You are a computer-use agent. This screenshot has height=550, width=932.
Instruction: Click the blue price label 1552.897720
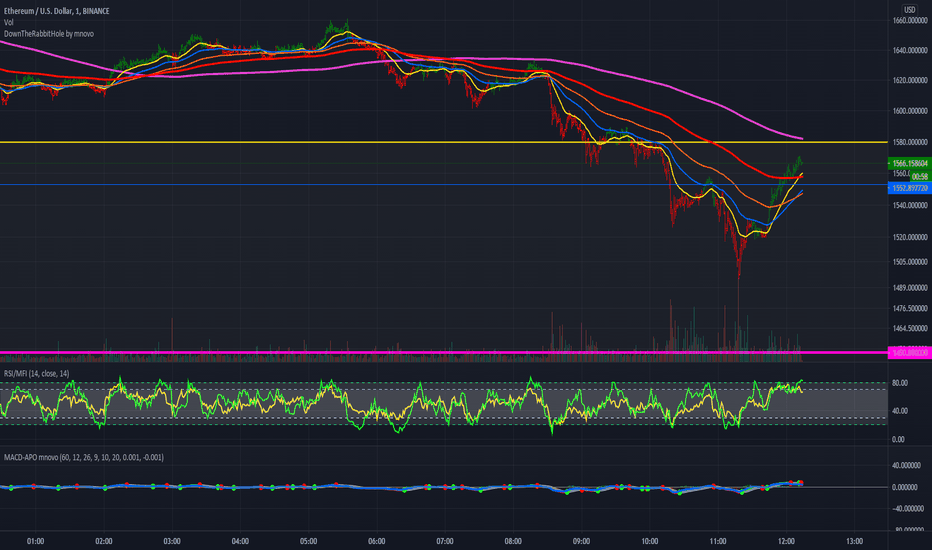909,188
